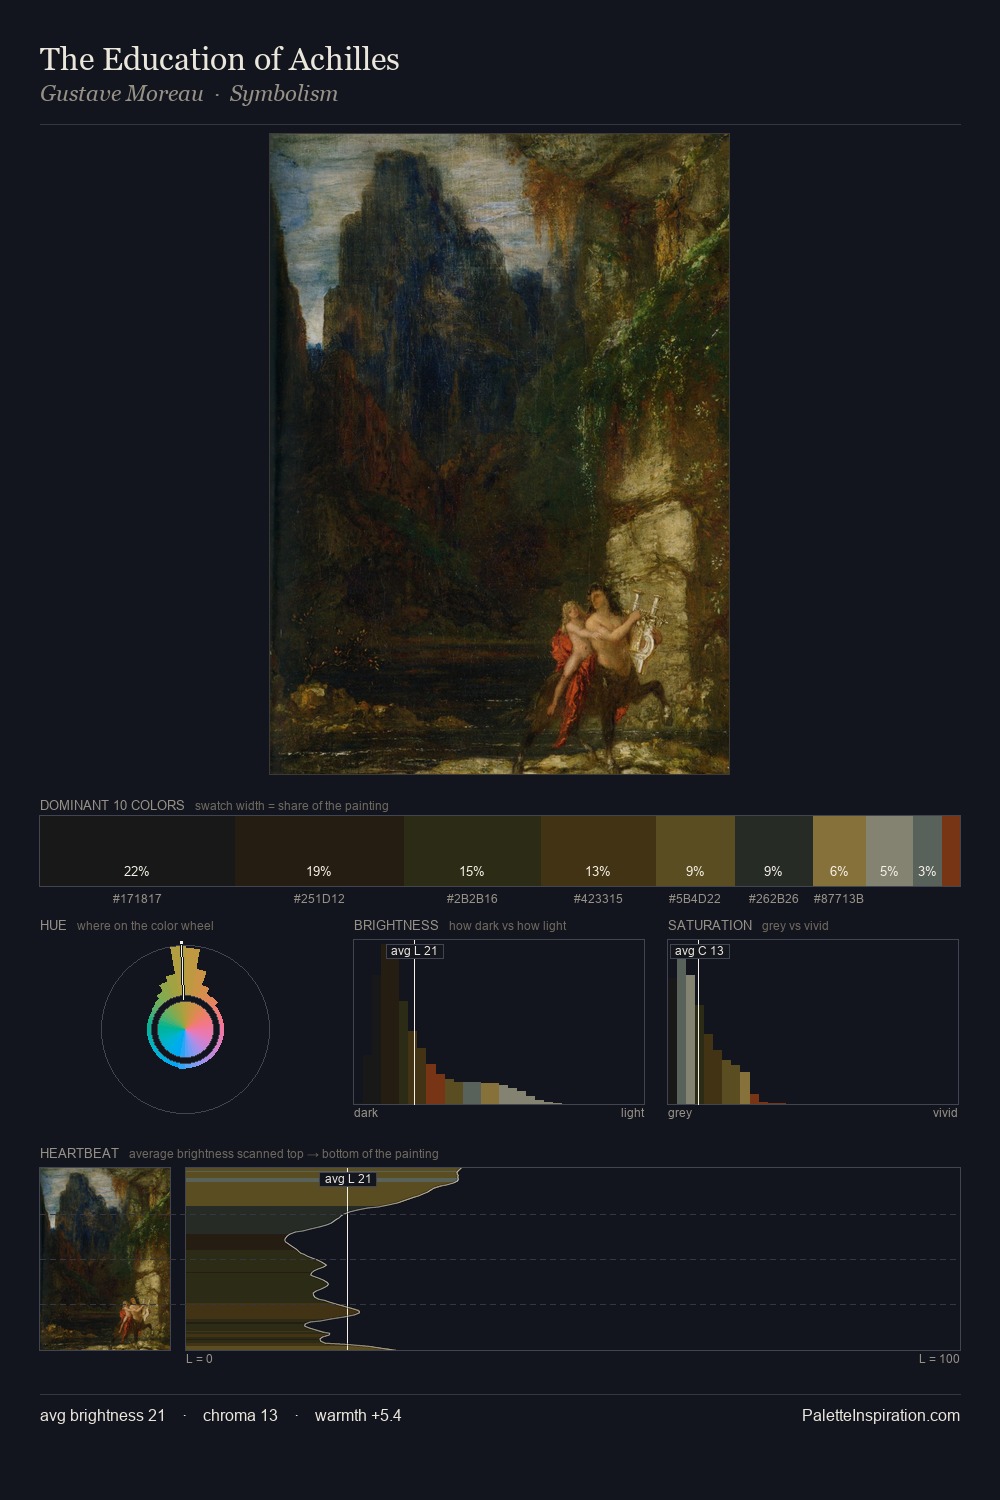Click the 'vivid' axis label
The height and width of the screenshot is (1500, 1000).
point(945,1113)
